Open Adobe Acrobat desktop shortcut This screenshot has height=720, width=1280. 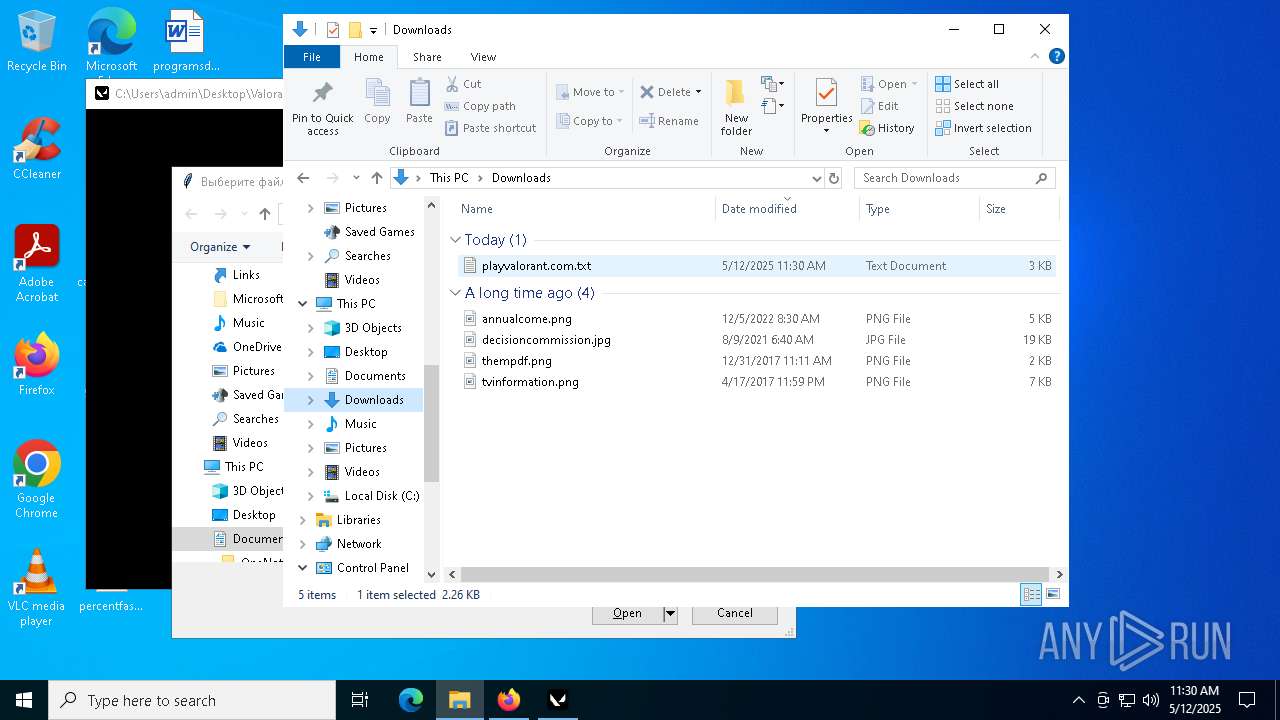point(37,264)
